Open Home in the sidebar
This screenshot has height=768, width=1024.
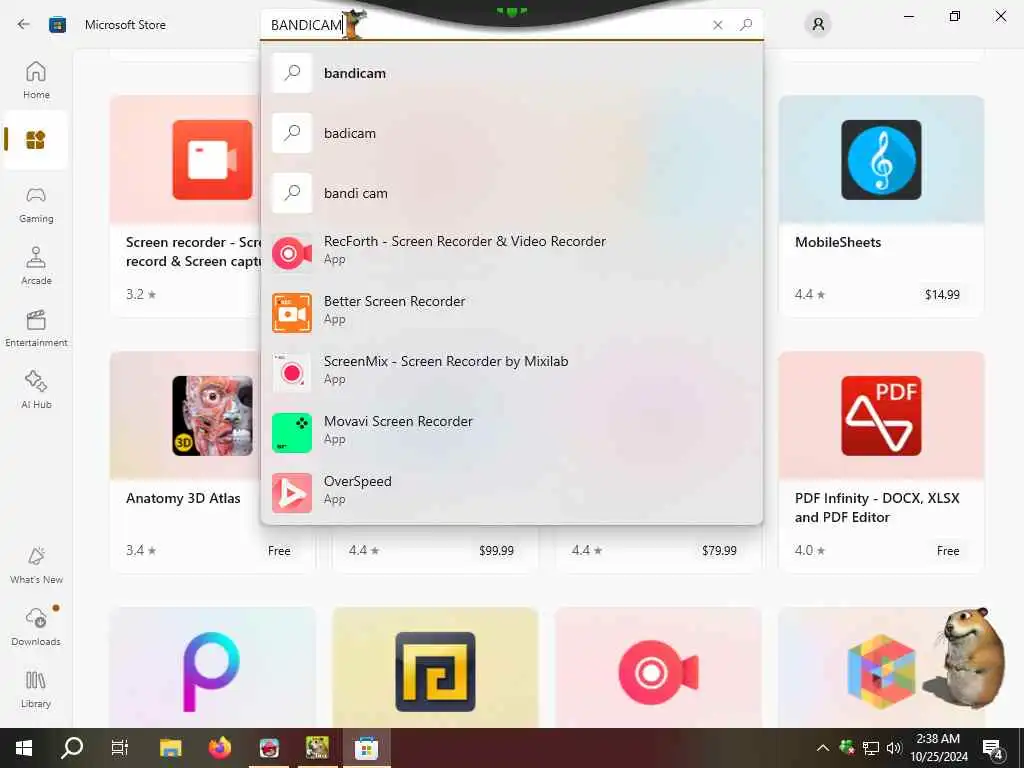tap(36, 80)
